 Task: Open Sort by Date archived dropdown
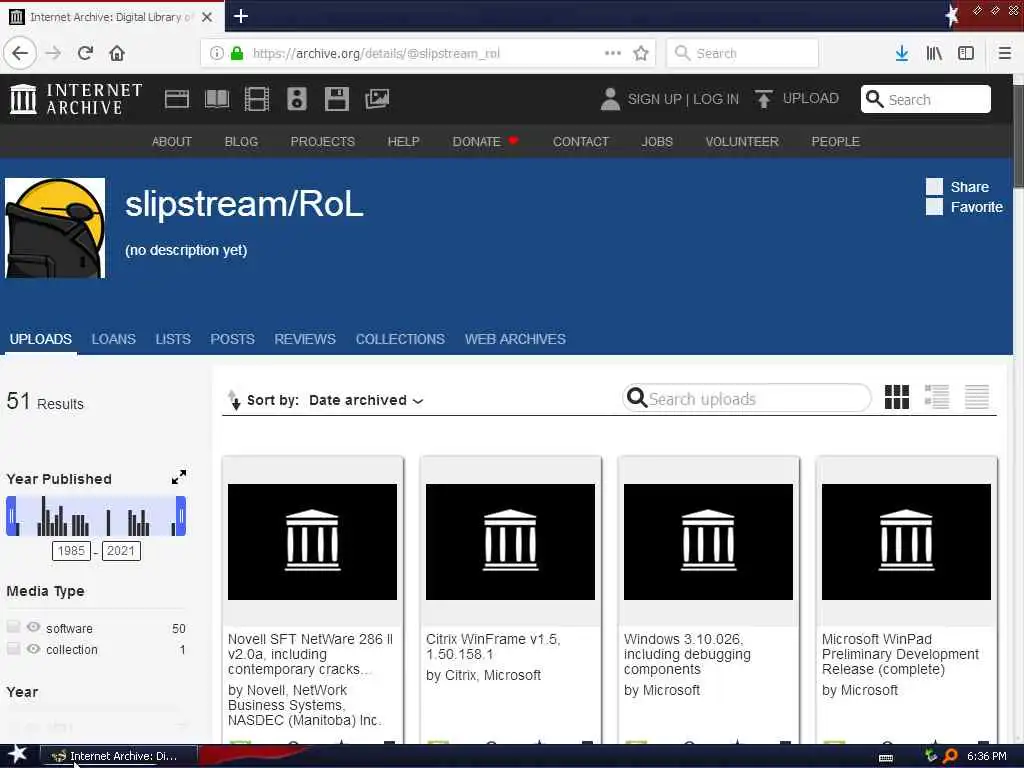pyautogui.click(x=366, y=400)
